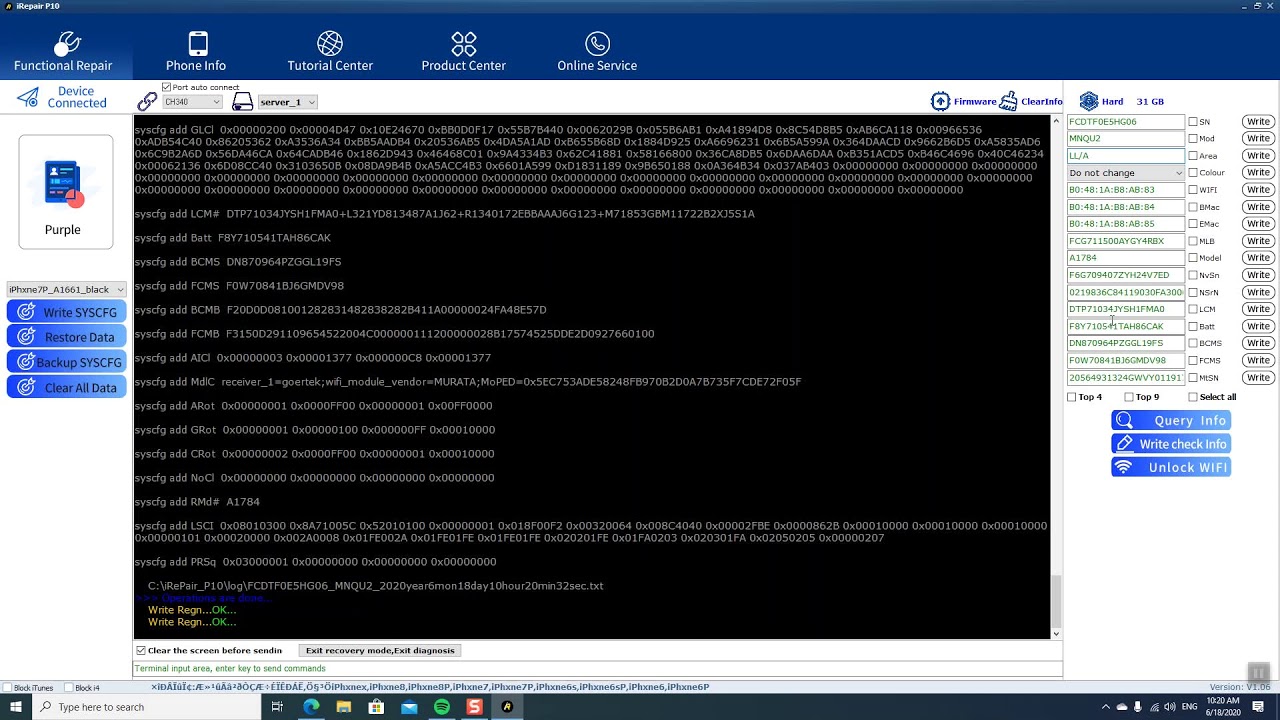Viewport: 1280px width, 720px height.
Task: Check the LCM checkbox
Action: pyautogui.click(x=1193, y=309)
